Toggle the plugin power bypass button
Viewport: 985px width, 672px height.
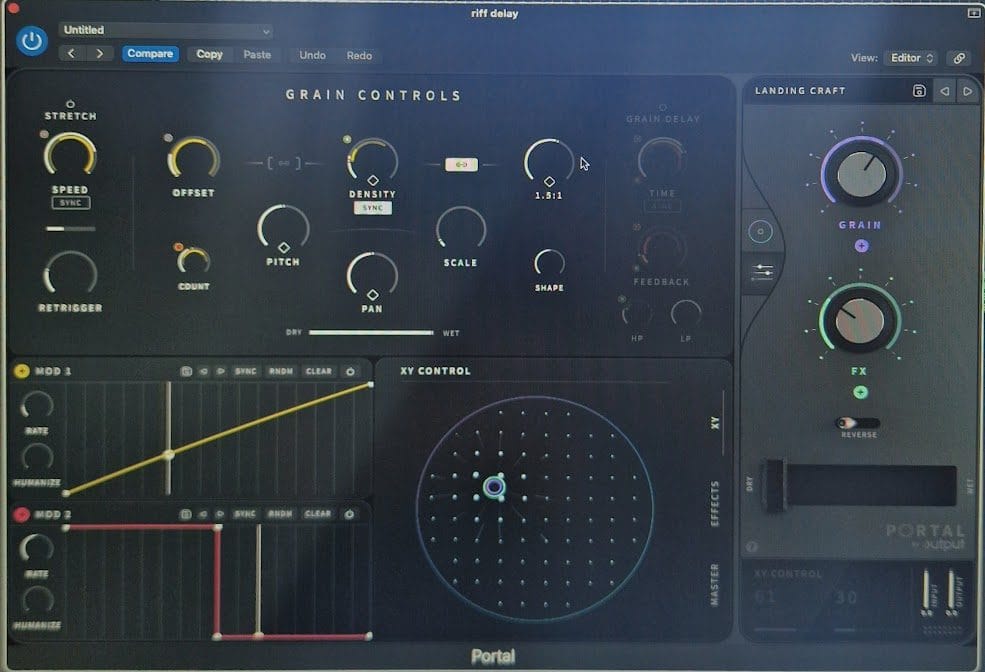[x=32, y=41]
